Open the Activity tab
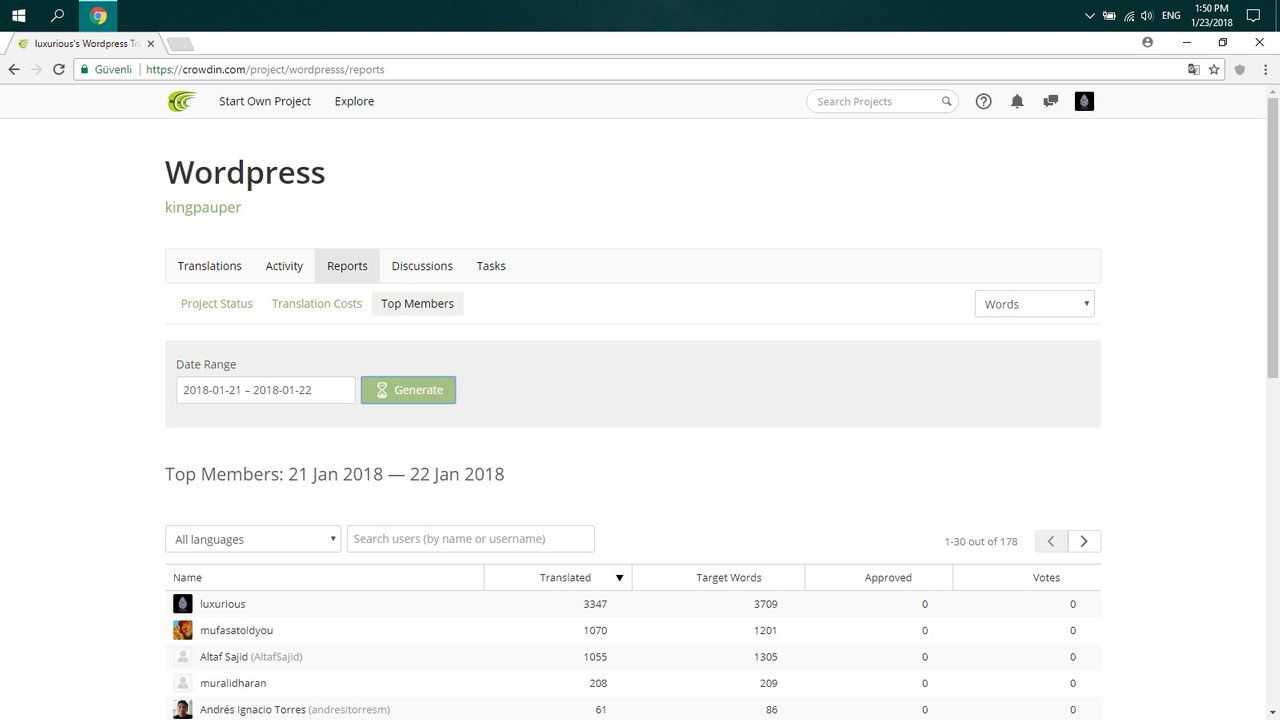 pyautogui.click(x=284, y=266)
